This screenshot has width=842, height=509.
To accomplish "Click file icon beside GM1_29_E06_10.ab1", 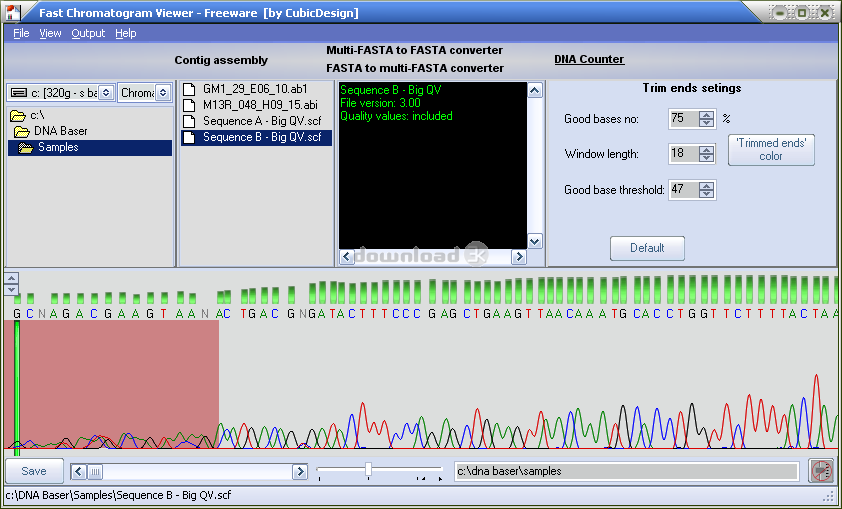I will (189, 89).
